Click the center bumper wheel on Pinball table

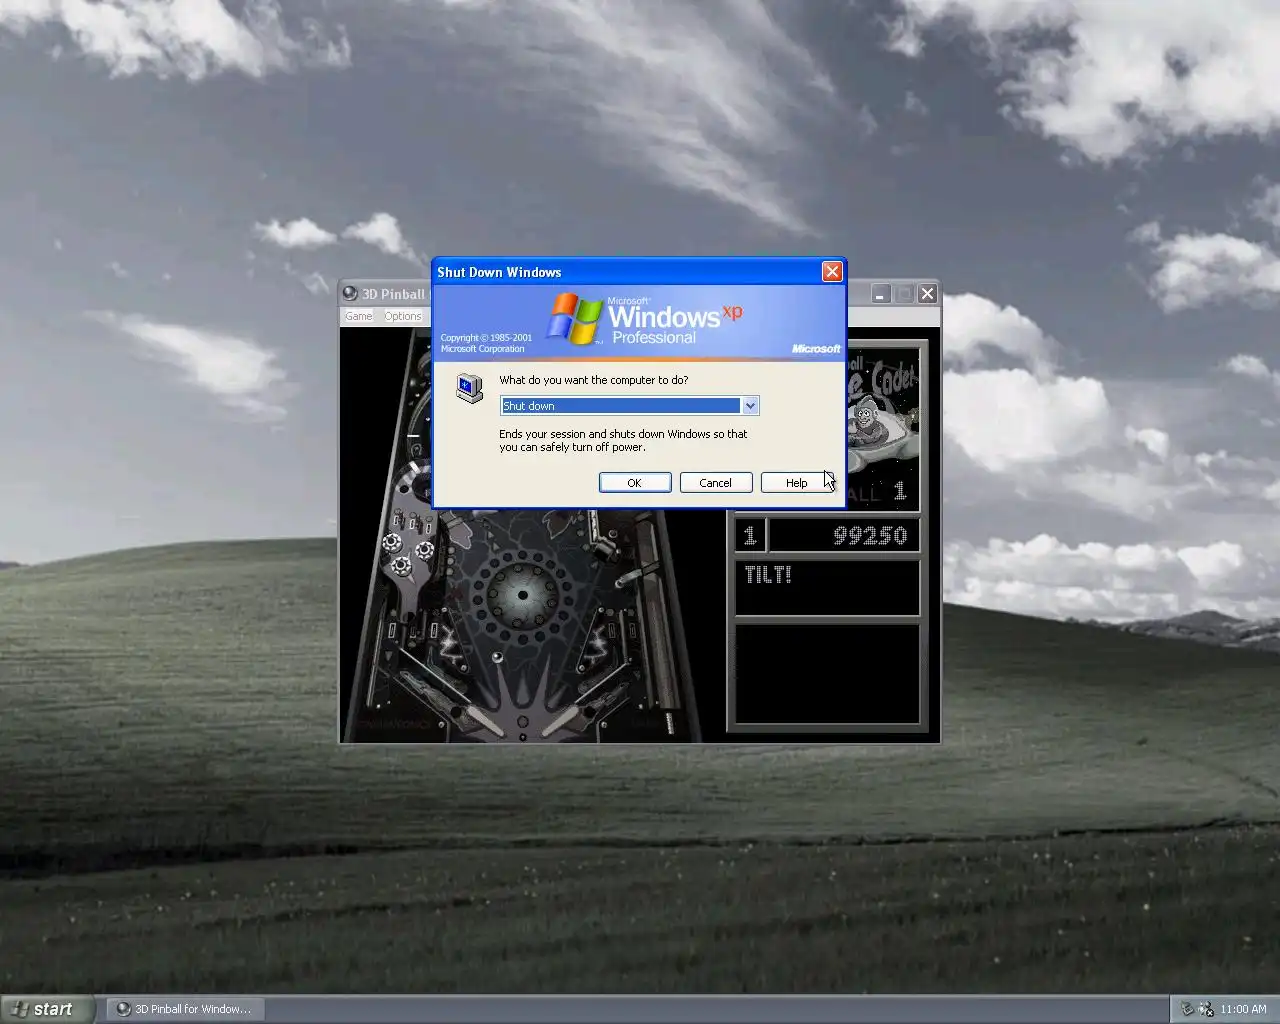click(x=522, y=594)
